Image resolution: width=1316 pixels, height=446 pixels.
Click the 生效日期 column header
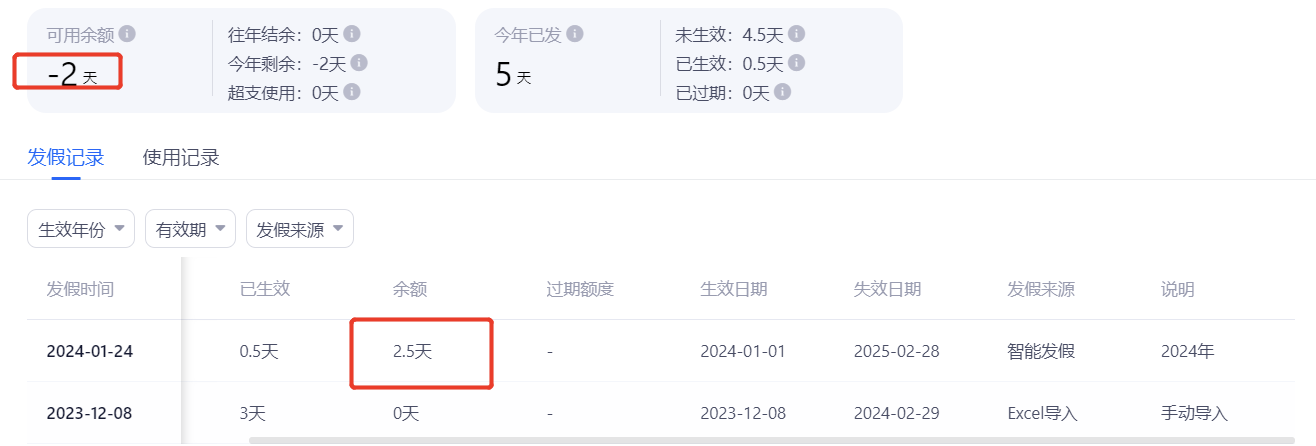pos(734,289)
